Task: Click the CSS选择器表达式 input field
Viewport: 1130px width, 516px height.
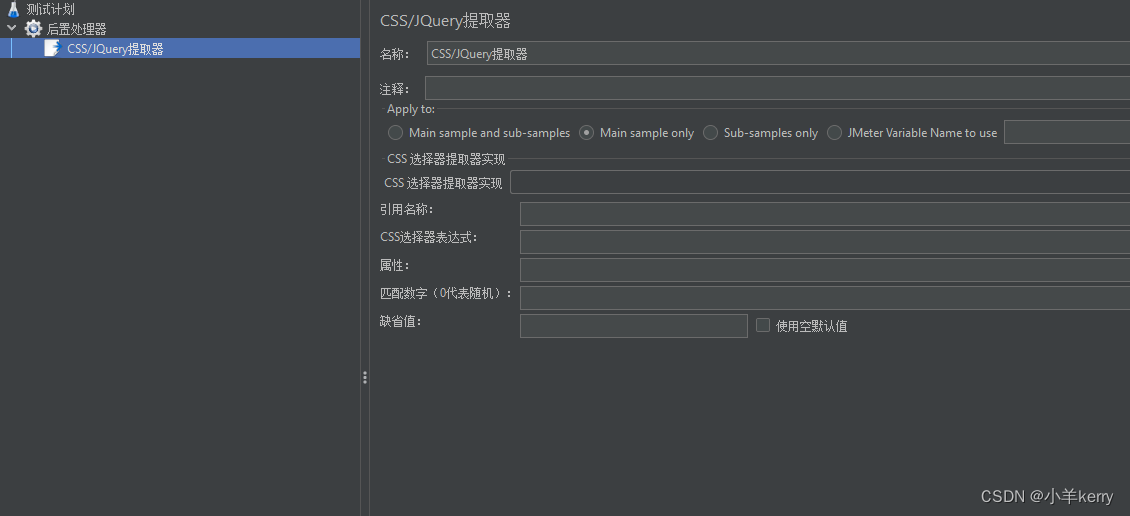Action: 825,241
